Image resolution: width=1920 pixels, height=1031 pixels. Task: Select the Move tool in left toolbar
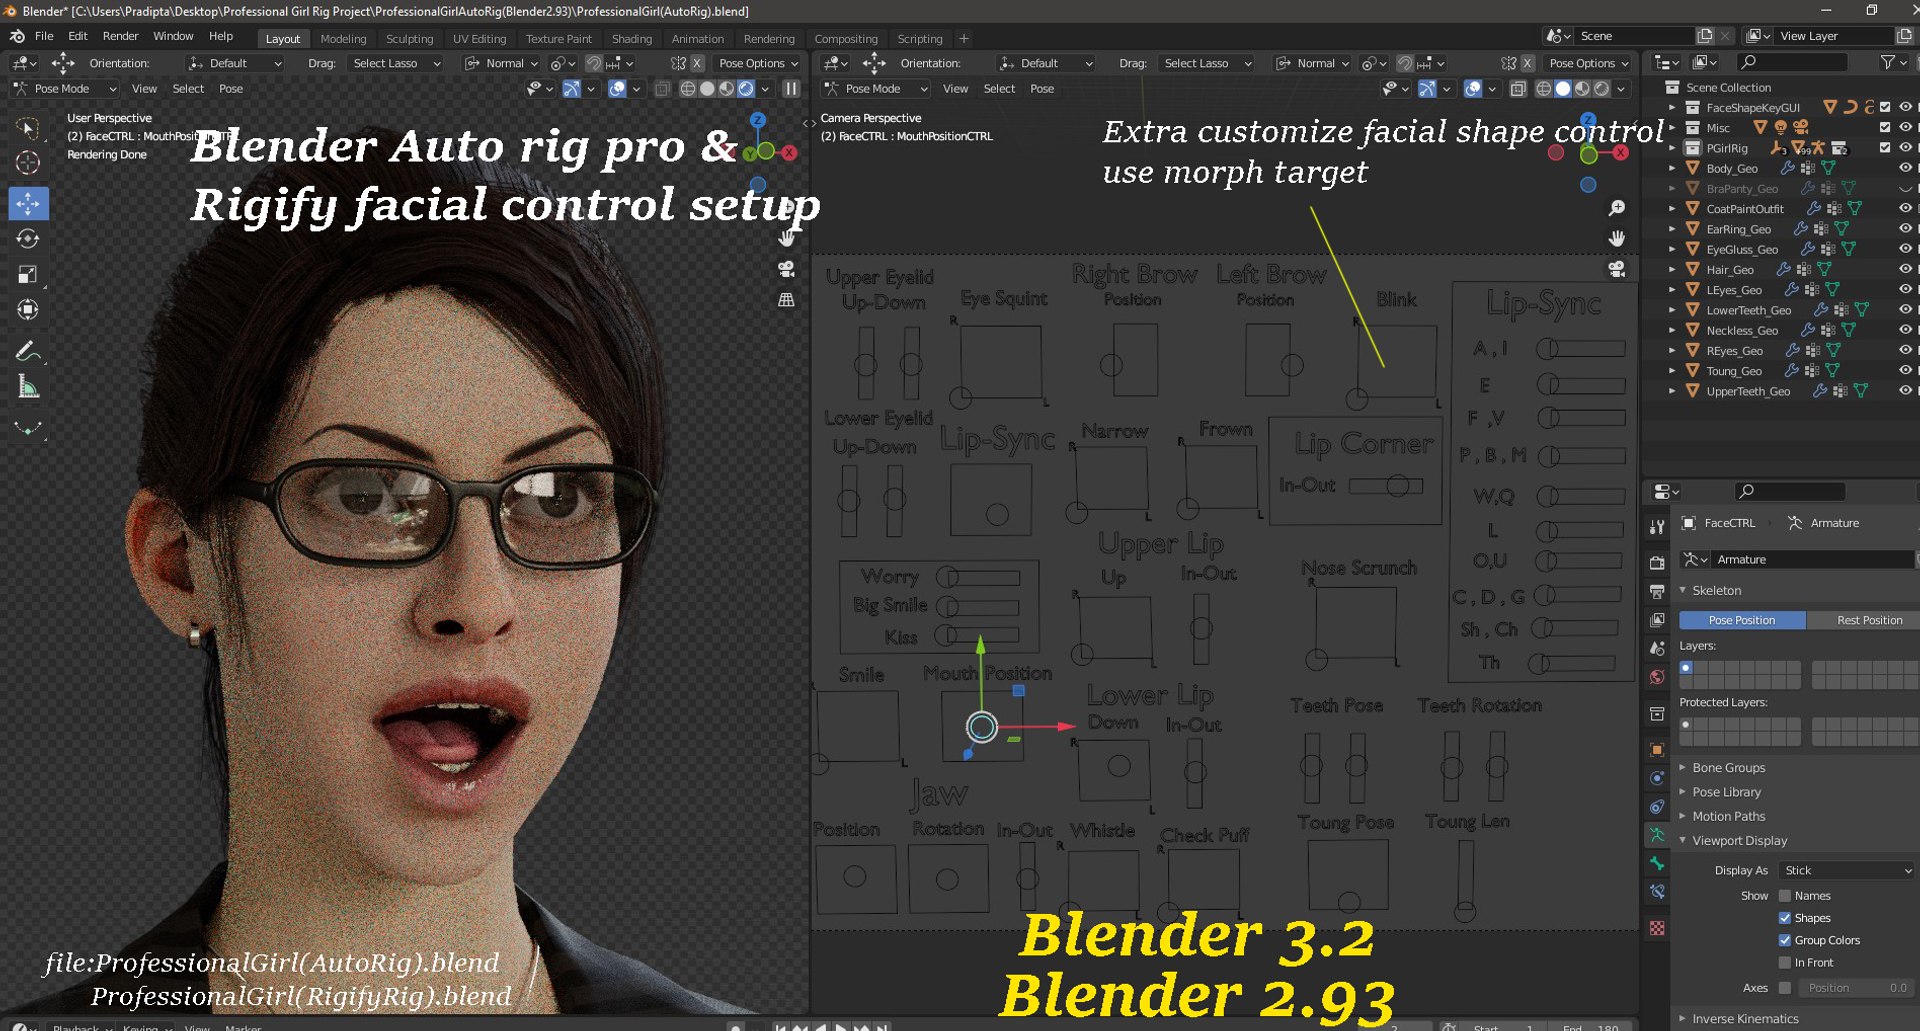click(x=28, y=203)
